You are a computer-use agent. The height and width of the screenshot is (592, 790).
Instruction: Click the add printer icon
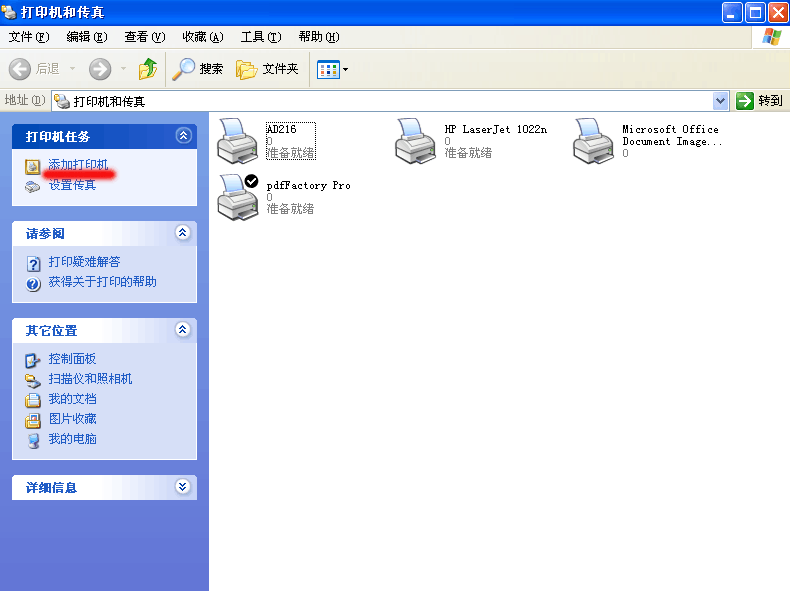33,166
